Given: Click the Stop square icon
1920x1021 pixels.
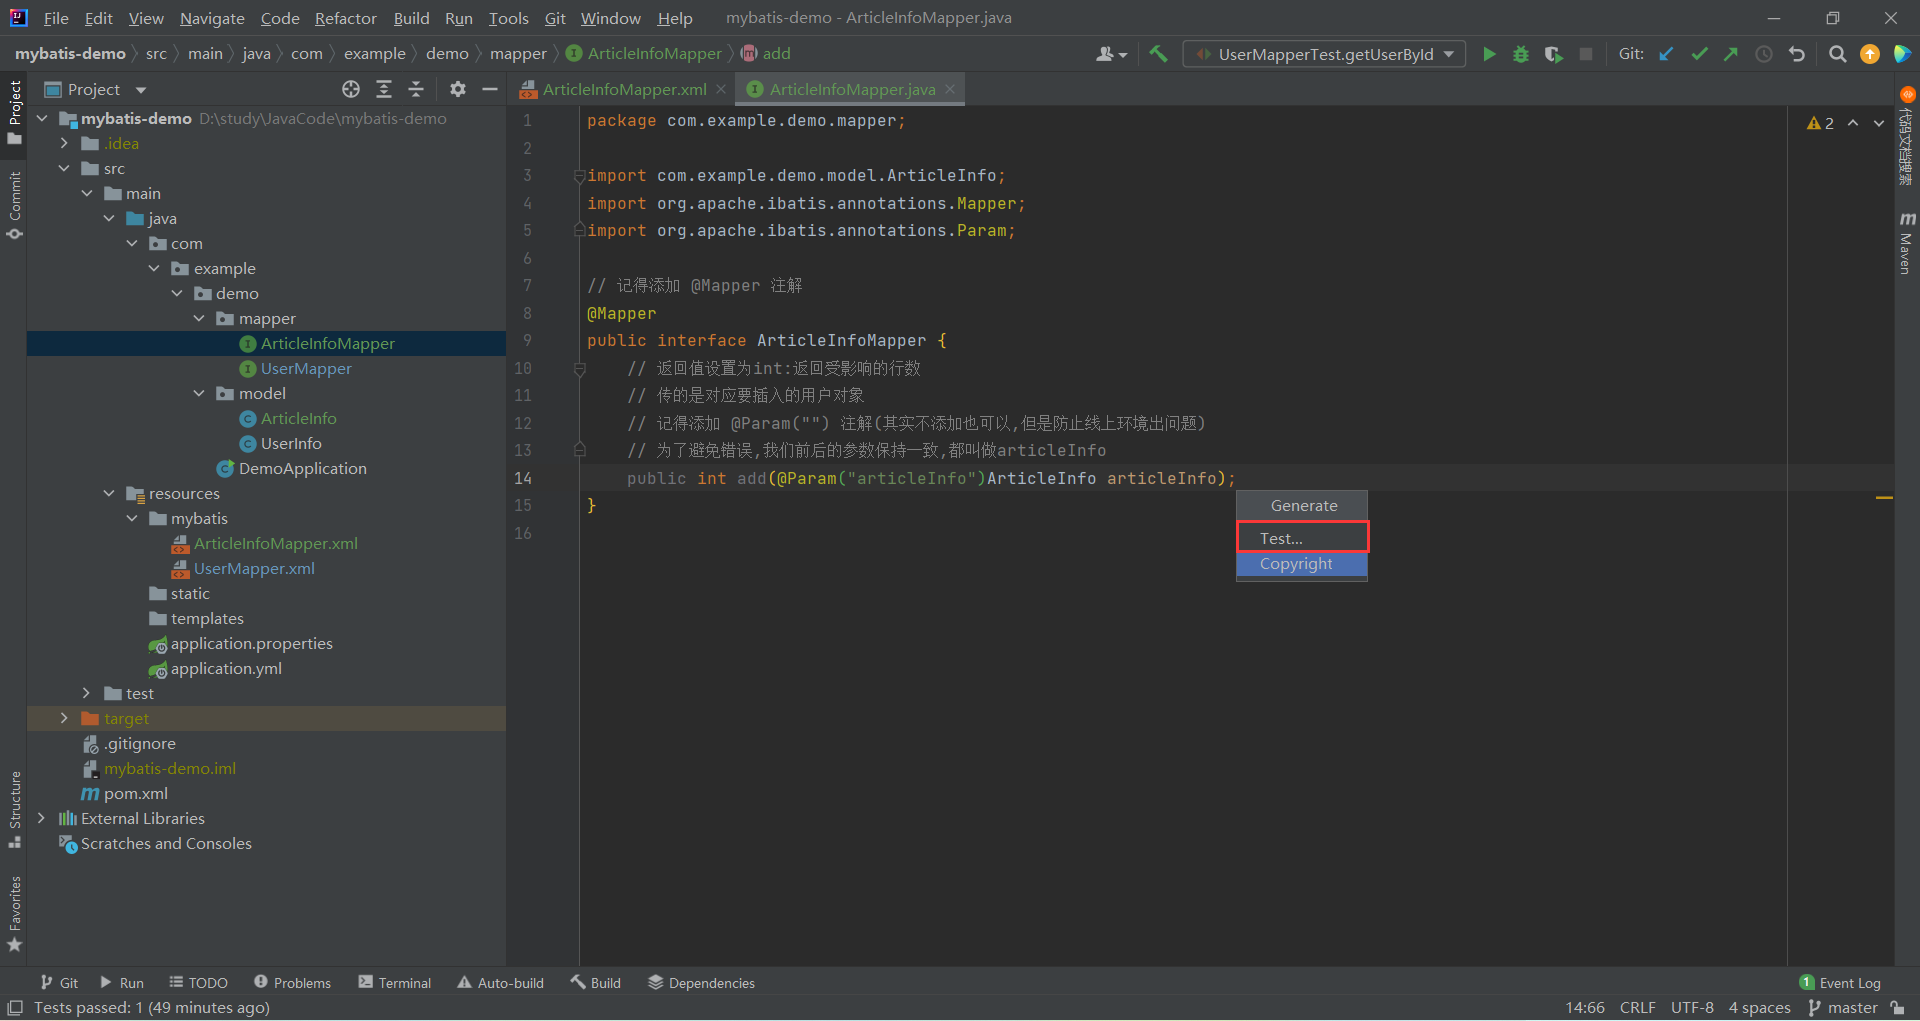Looking at the screenshot, I should [1586, 54].
